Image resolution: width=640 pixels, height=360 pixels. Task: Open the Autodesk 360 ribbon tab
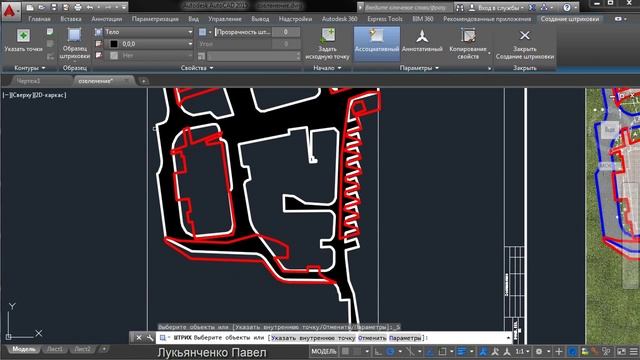(340, 19)
